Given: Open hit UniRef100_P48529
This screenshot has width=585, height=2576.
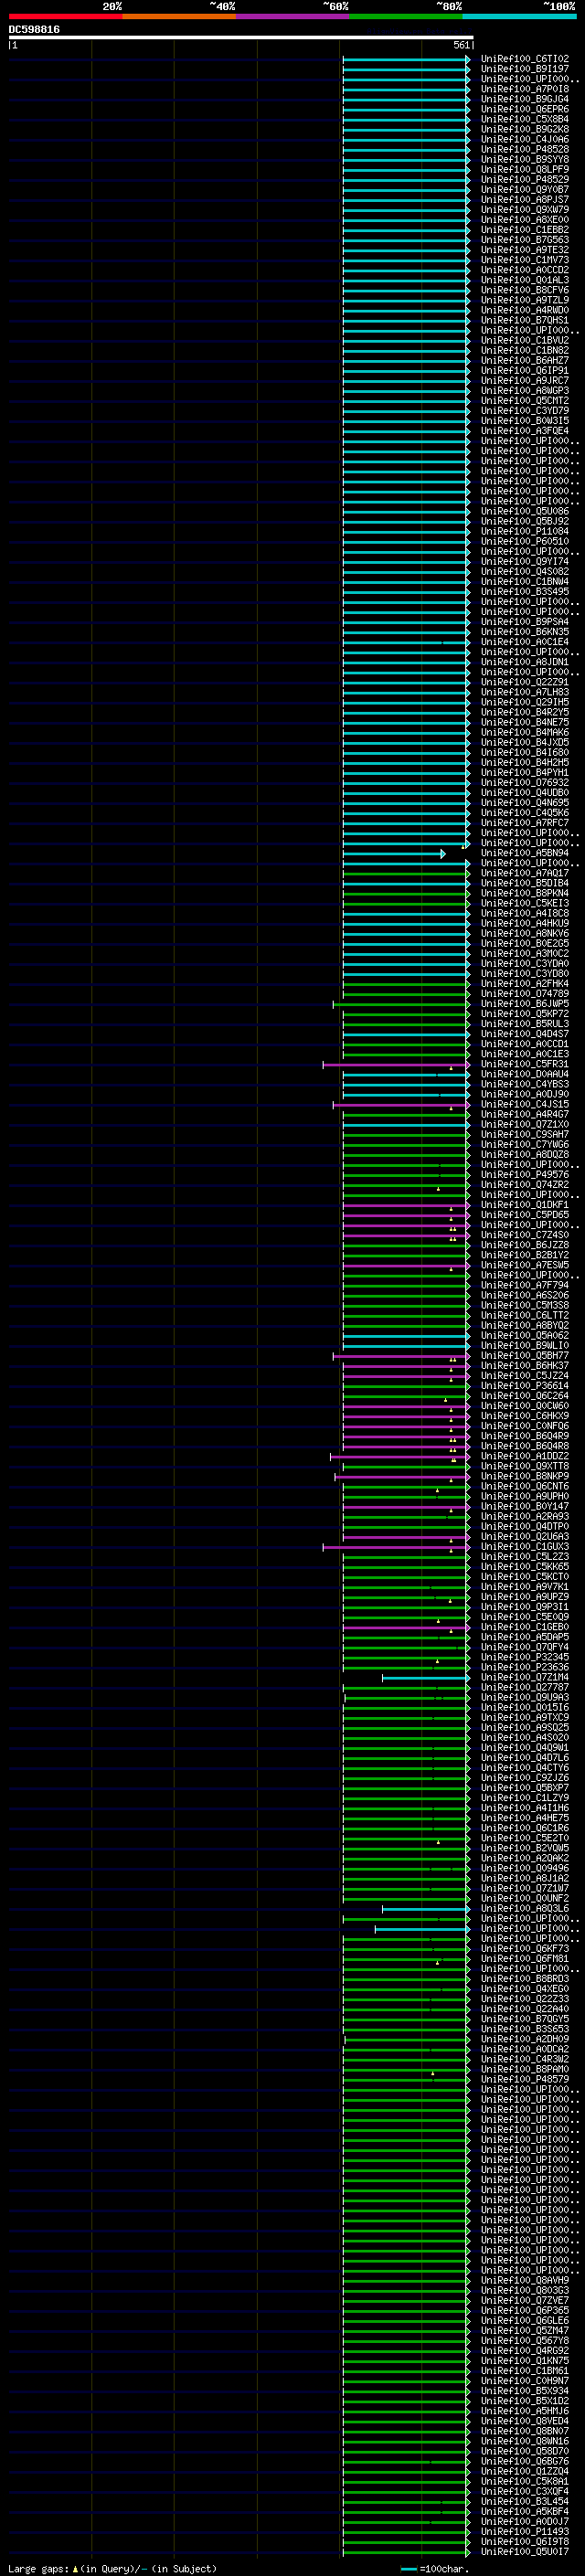Looking at the screenshot, I should point(524,180).
